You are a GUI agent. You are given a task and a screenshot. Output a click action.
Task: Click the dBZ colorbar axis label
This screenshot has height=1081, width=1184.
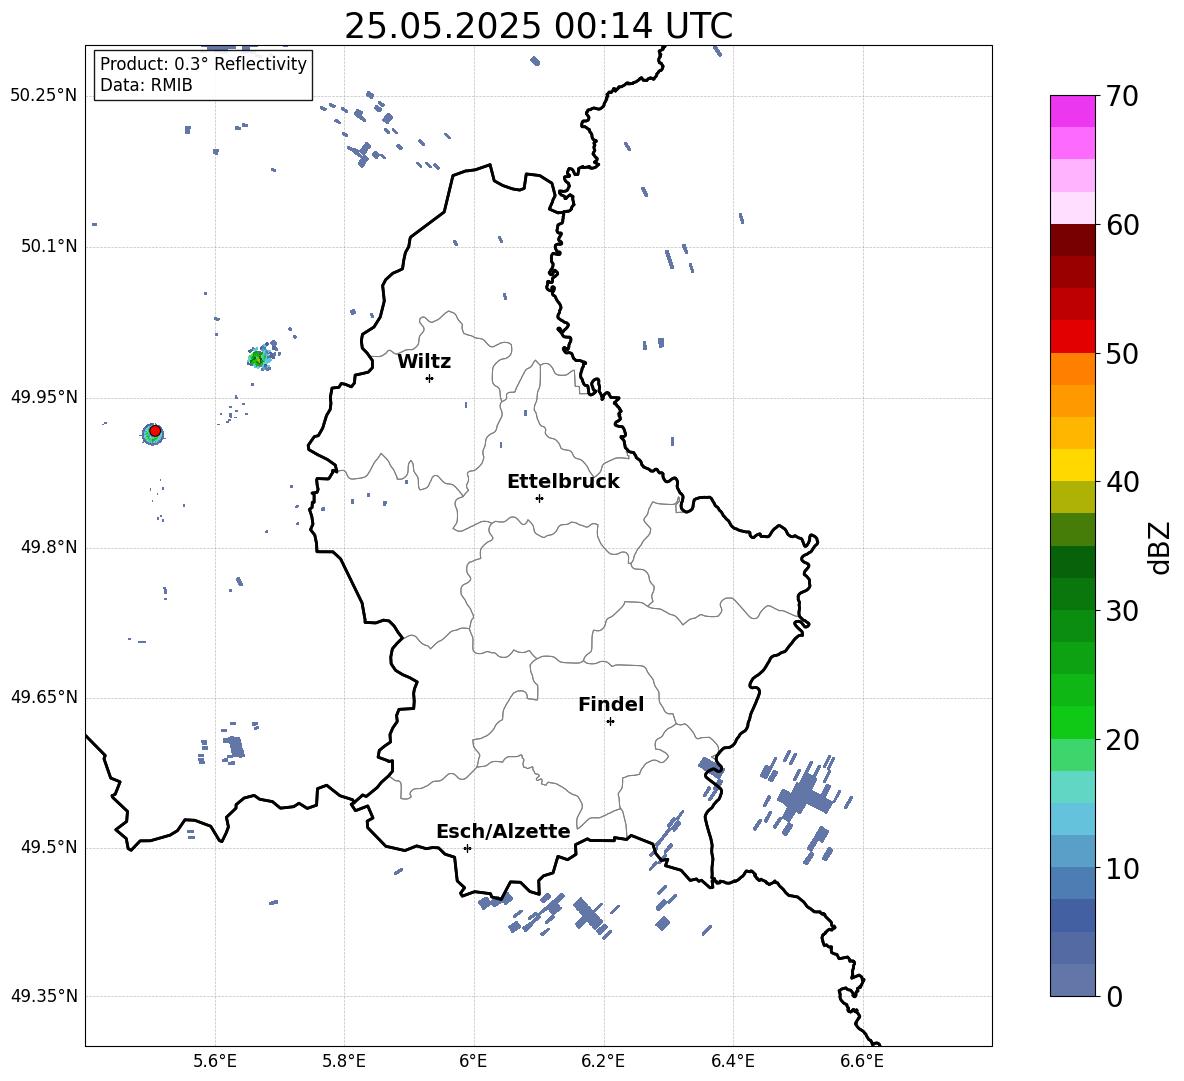1160,547
